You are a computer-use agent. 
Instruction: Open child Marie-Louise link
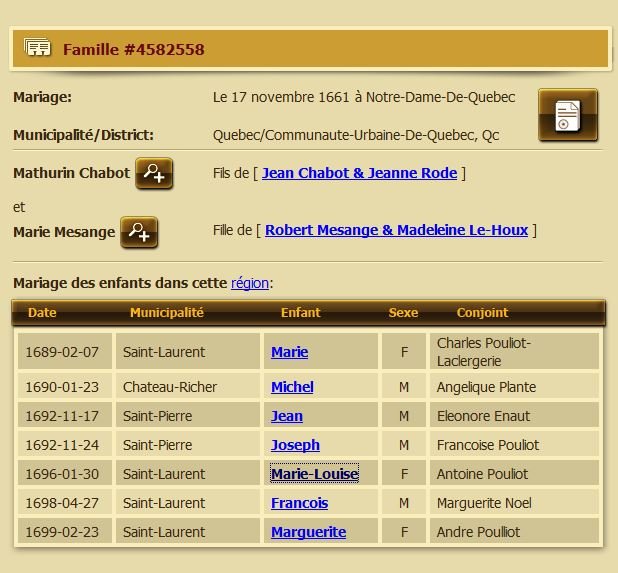315,474
